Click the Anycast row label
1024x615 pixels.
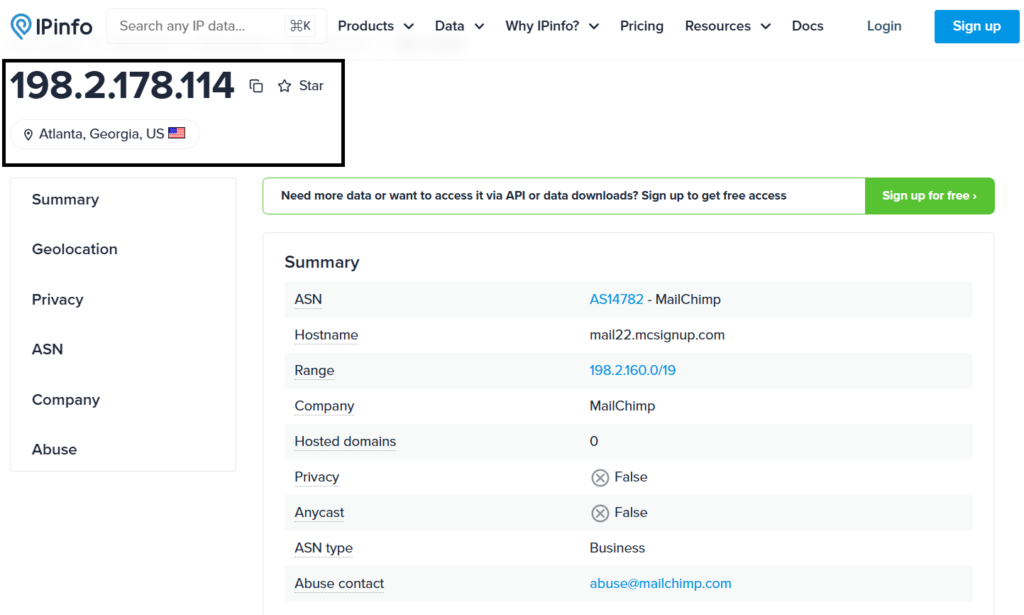click(x=319, y=512)
